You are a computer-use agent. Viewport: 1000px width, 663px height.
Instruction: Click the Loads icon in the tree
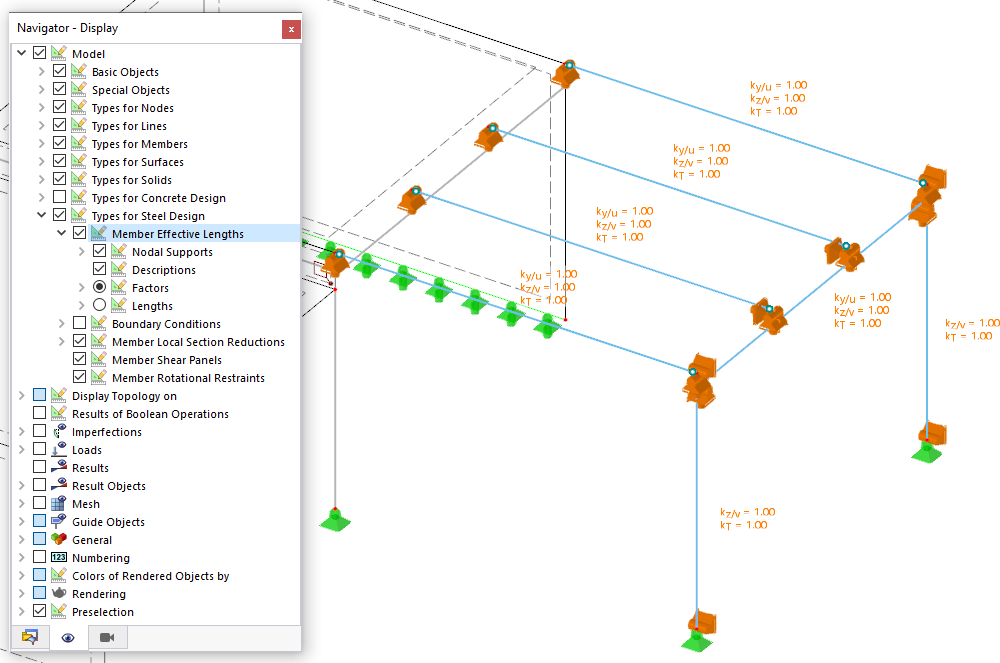pos(57,449)
